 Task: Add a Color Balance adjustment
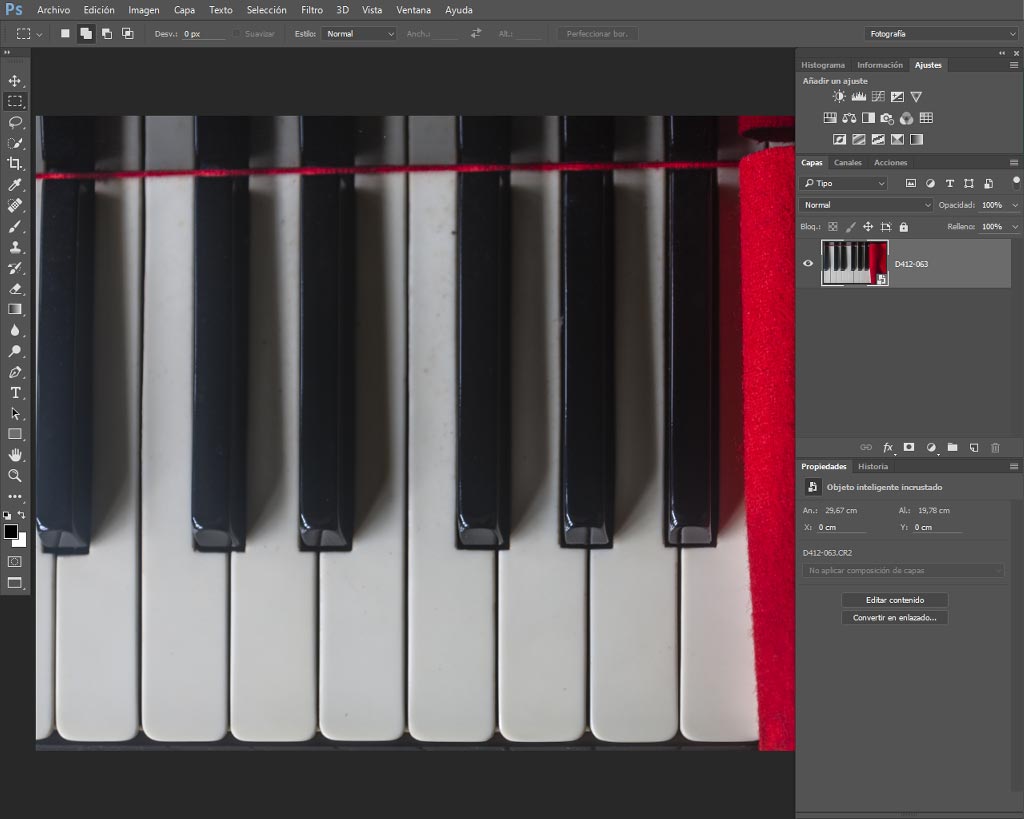[849, 118]
